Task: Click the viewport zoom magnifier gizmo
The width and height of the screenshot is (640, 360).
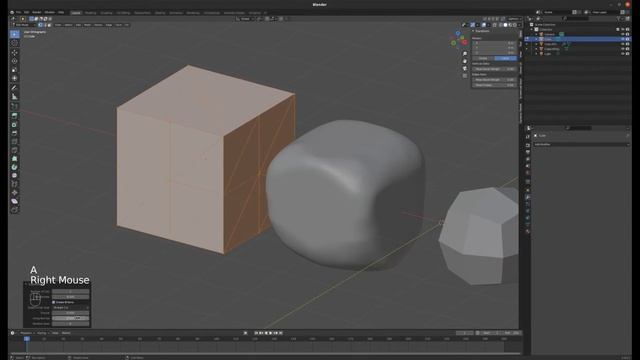Action: (x=465, y=53)
